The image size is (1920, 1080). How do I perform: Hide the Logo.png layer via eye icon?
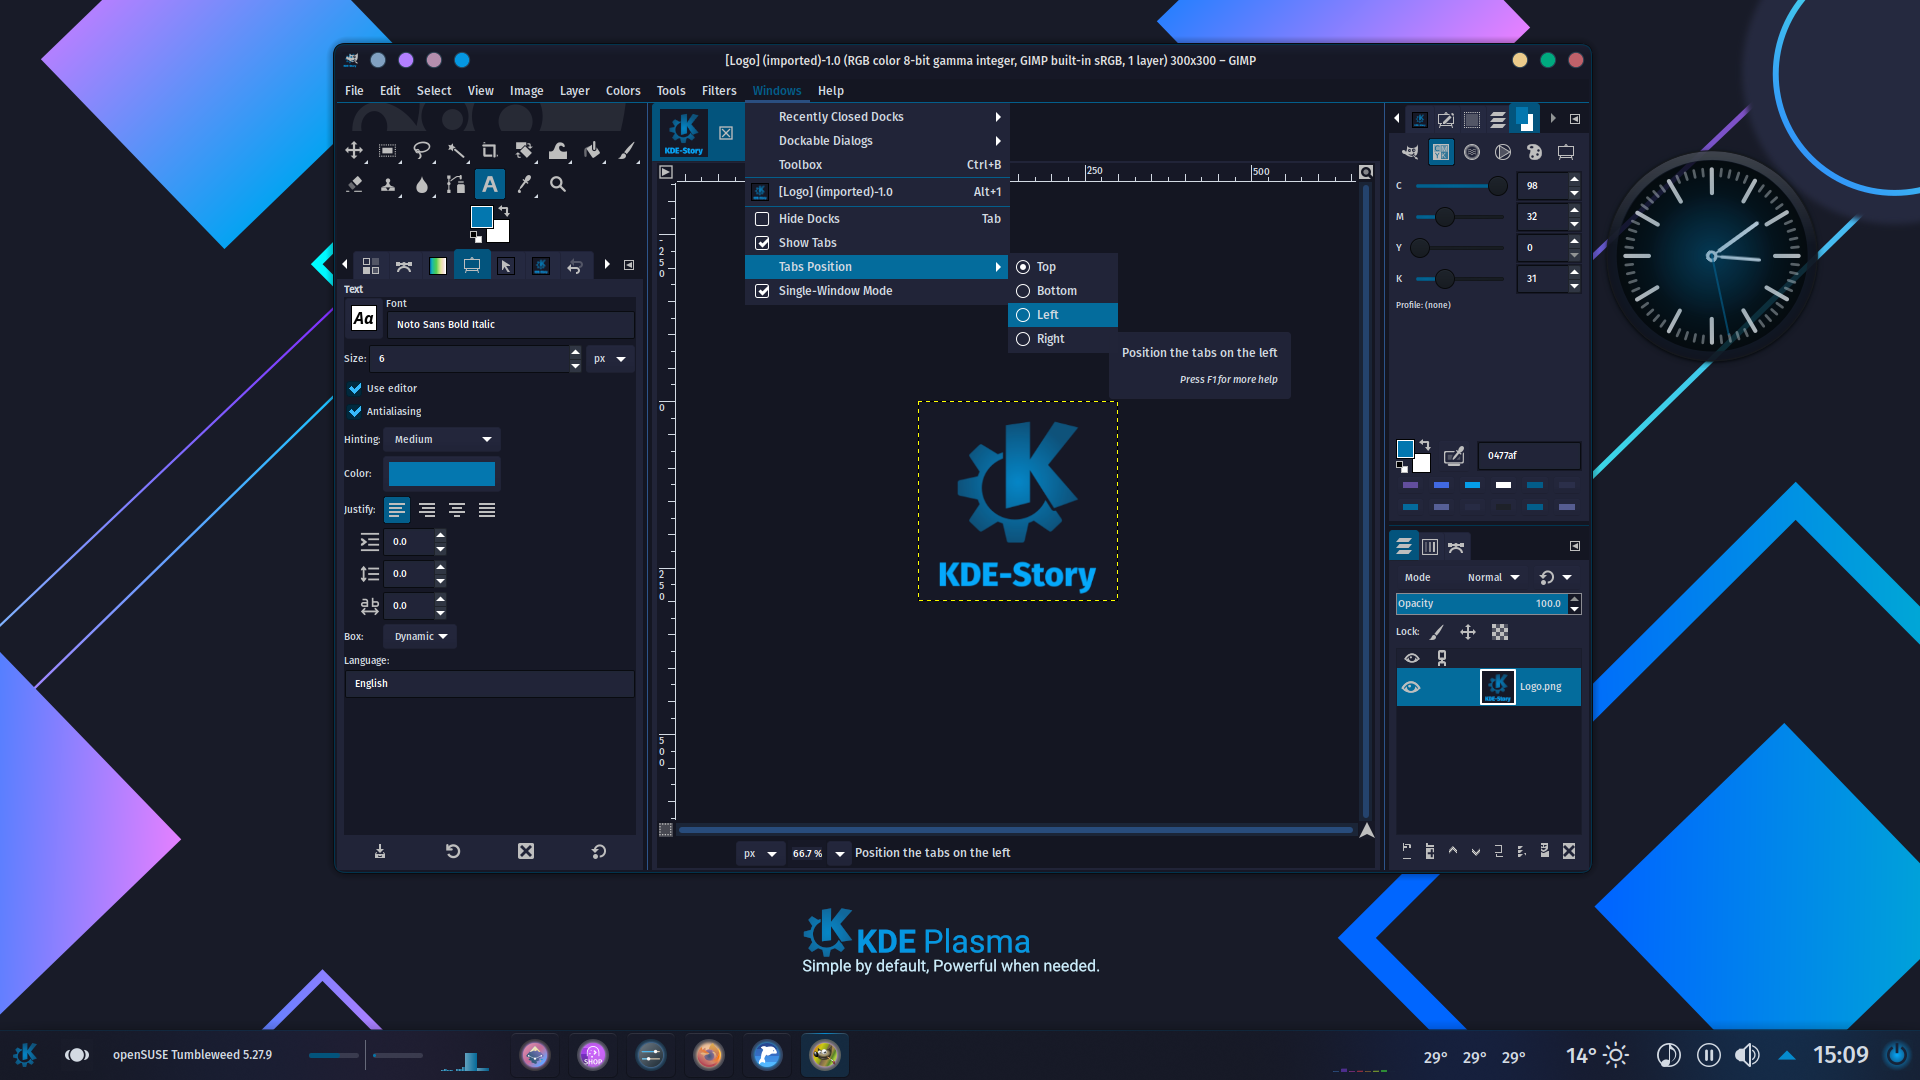click(x=1411, y=687)
